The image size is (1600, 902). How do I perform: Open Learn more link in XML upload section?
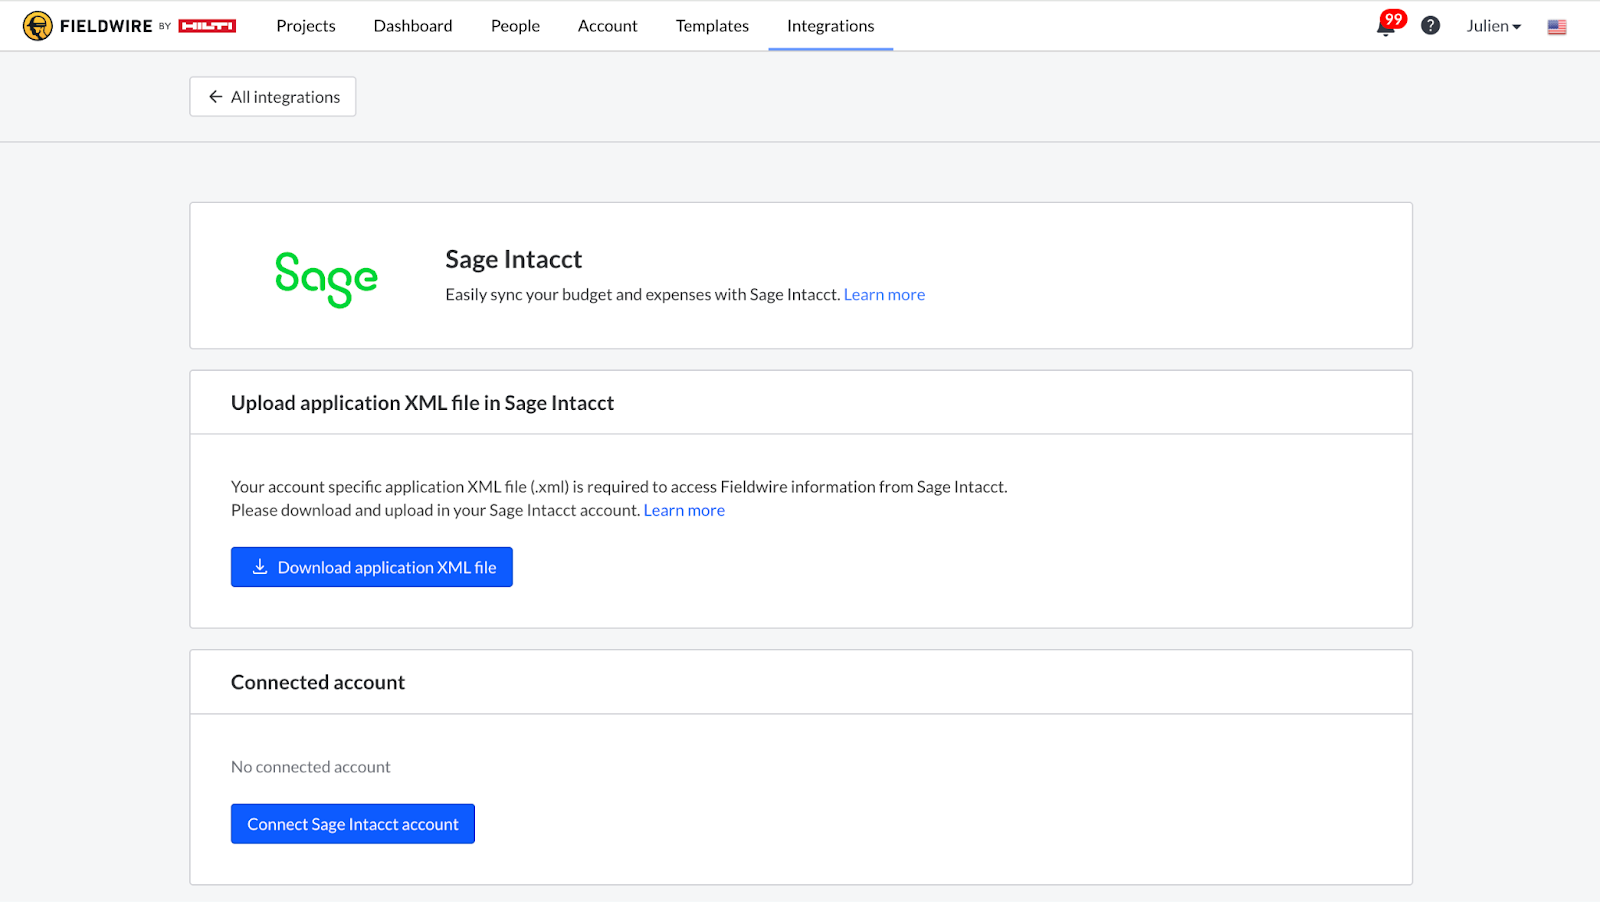click(684, 511)
